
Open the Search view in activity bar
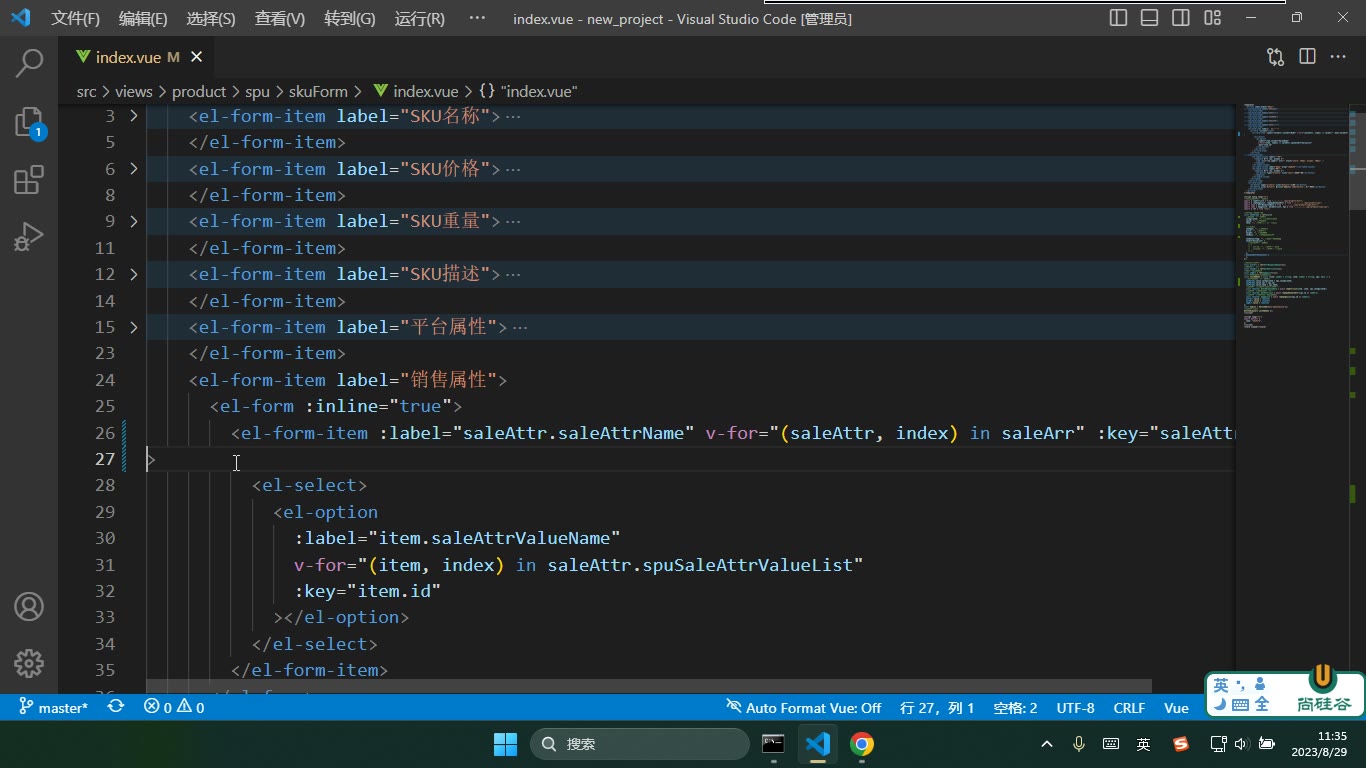(x=29, y=63)
